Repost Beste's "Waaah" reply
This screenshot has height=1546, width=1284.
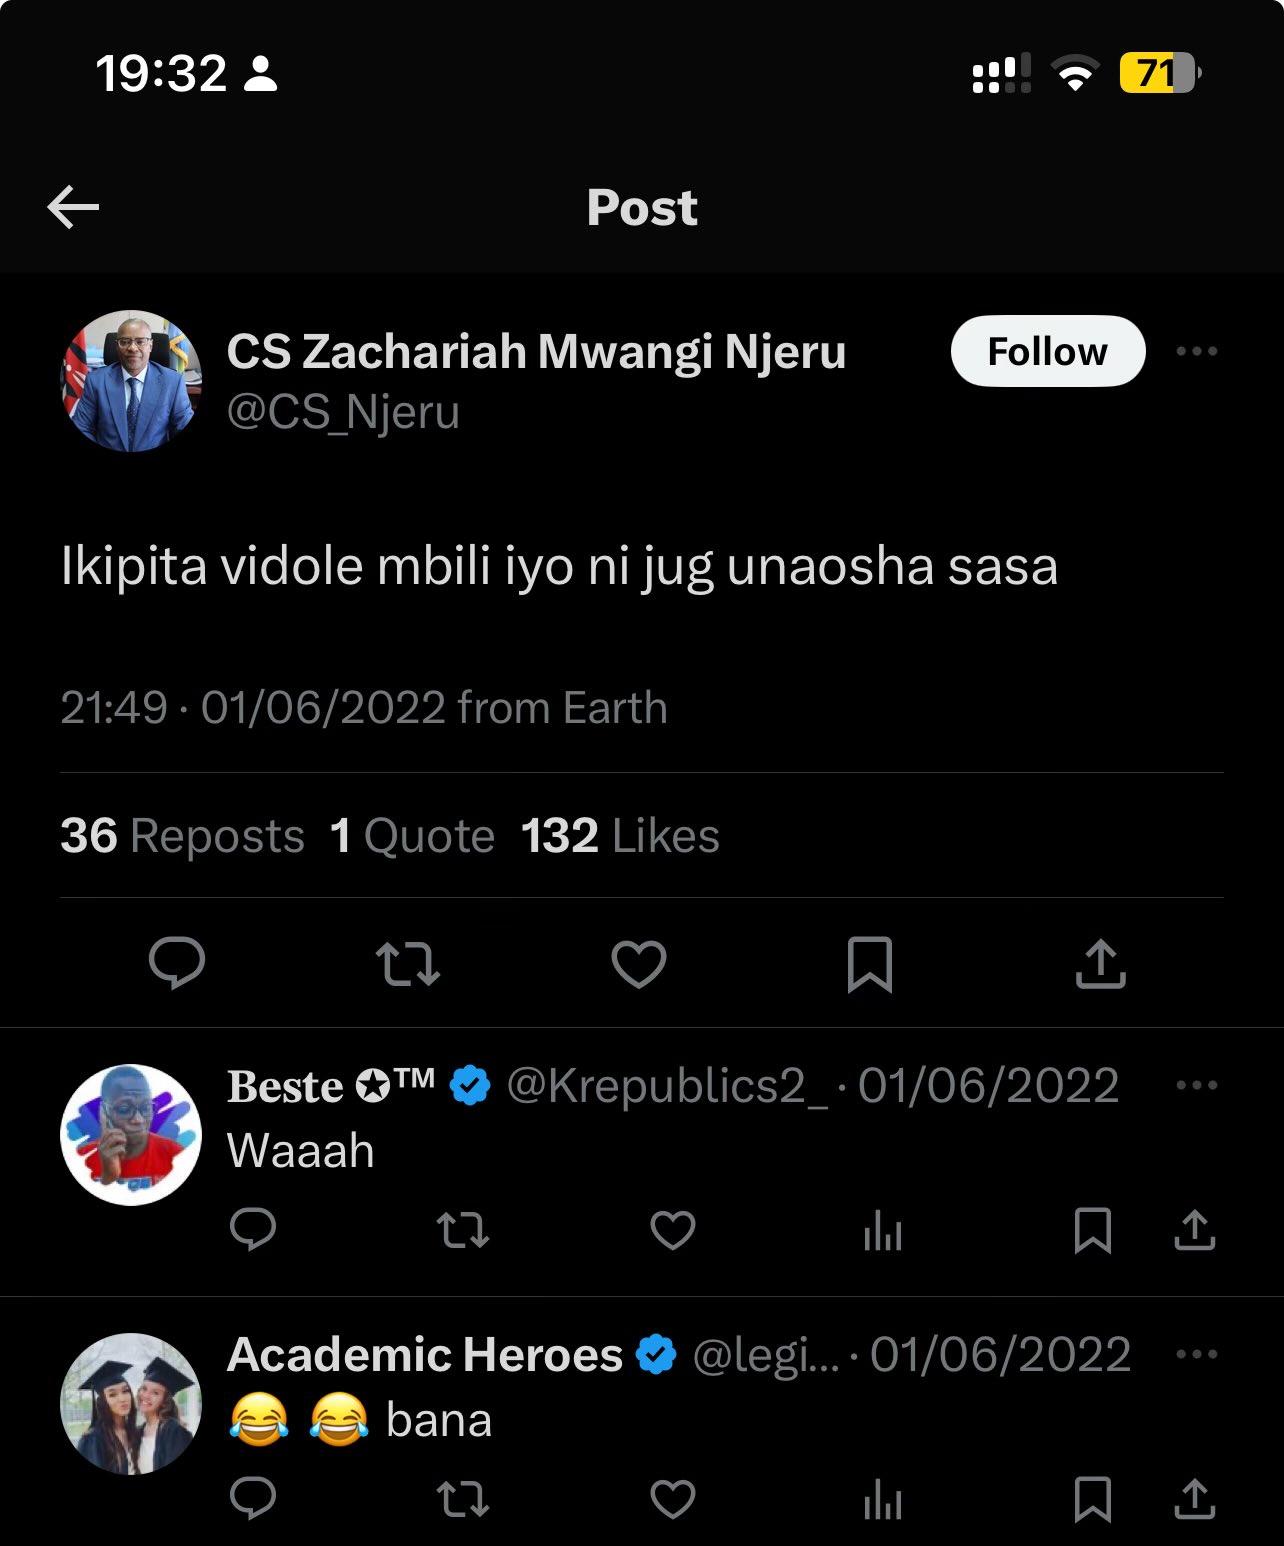coord(463,1230)
